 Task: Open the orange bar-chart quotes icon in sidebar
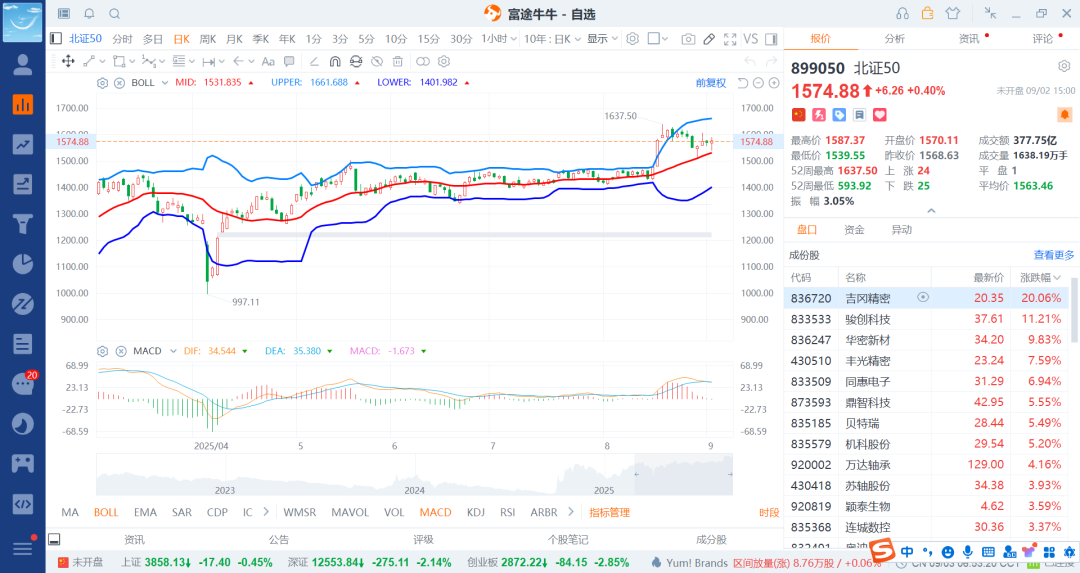pyautogui.click(x=23, y=104)
